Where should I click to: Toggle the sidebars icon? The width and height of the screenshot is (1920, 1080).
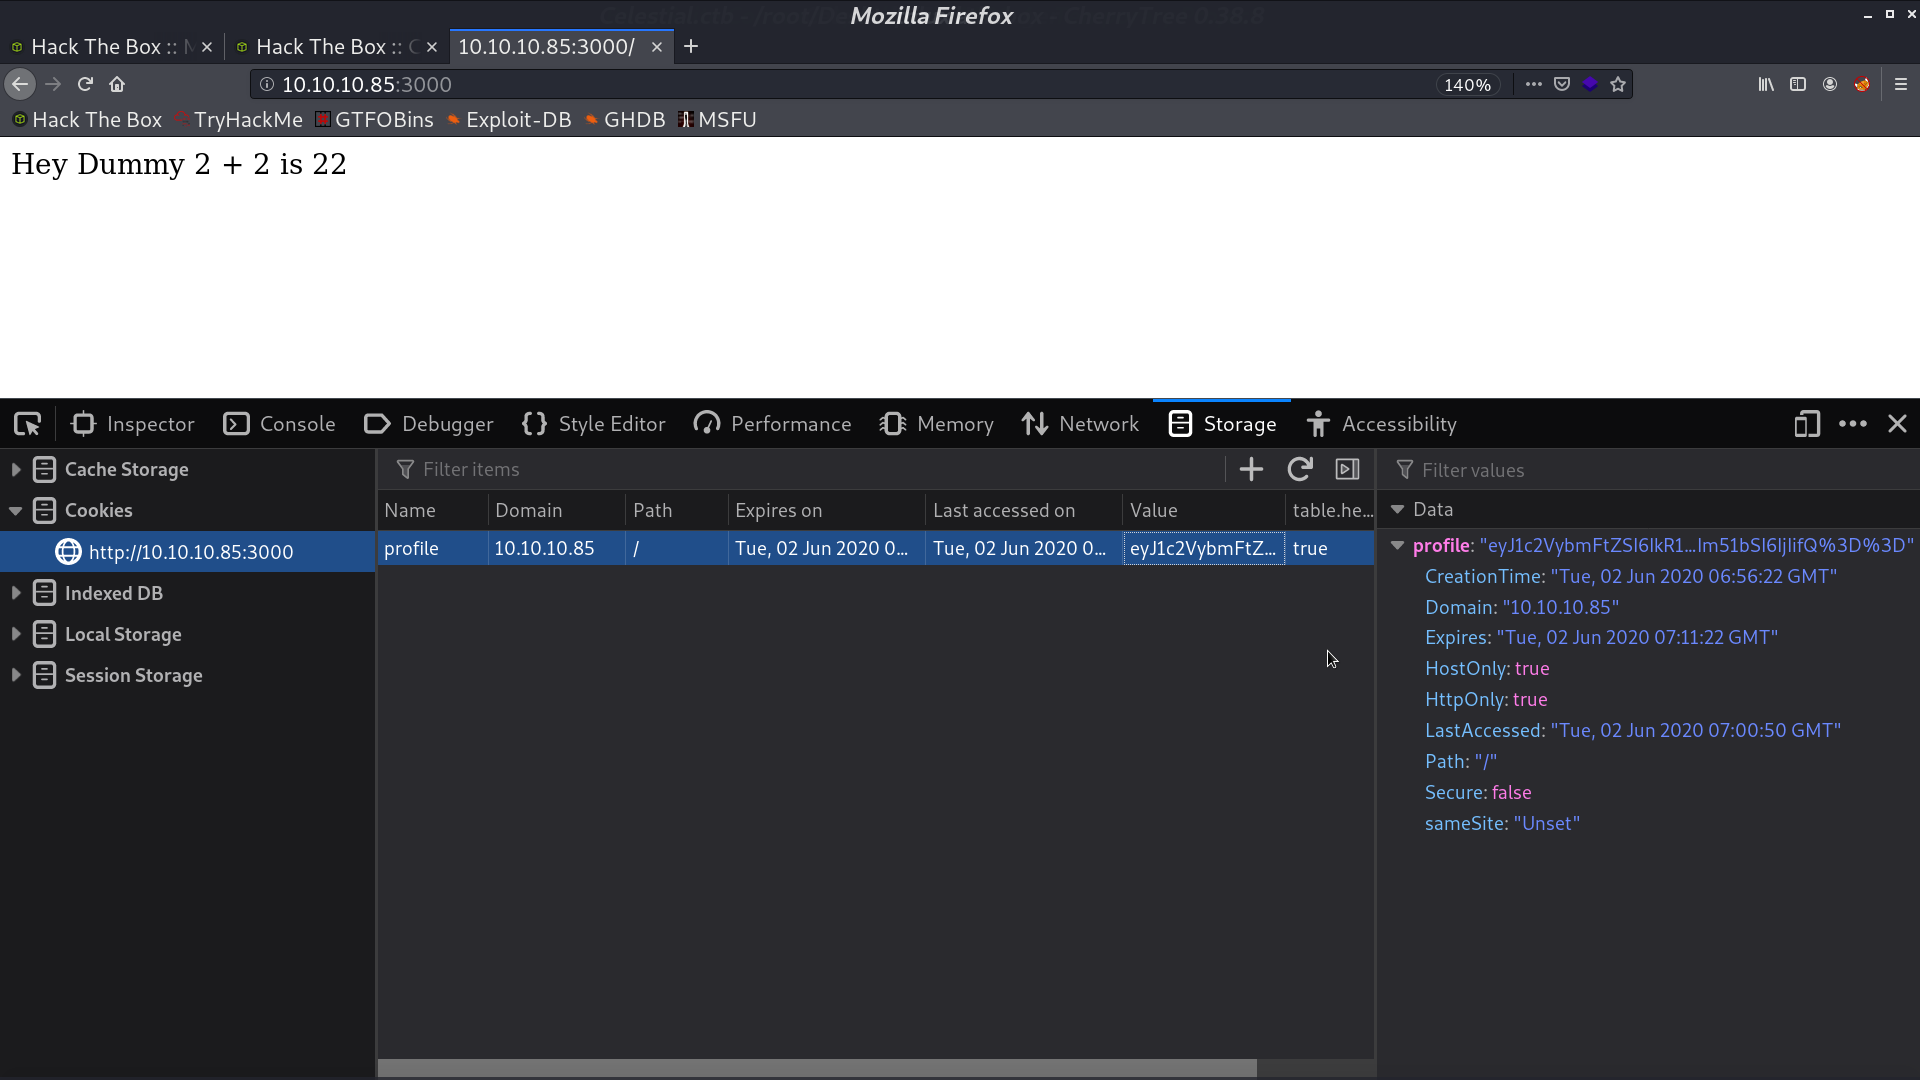pos(1798,84)
